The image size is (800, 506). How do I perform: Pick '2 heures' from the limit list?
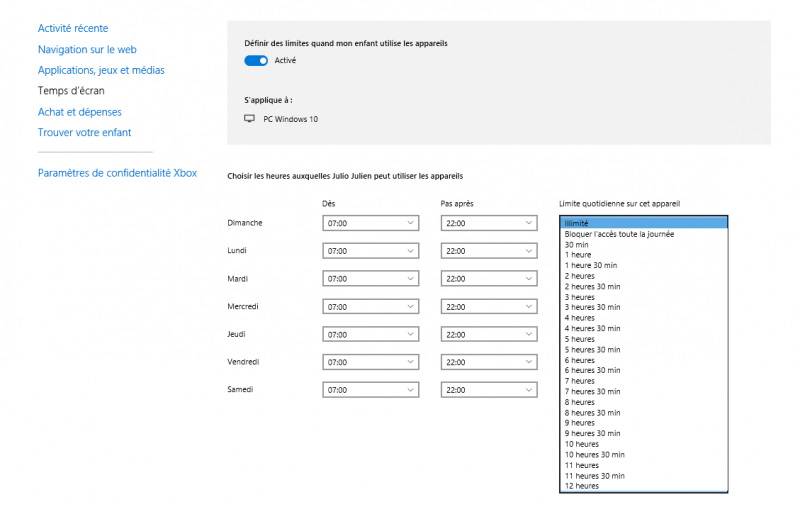point(580,276)
